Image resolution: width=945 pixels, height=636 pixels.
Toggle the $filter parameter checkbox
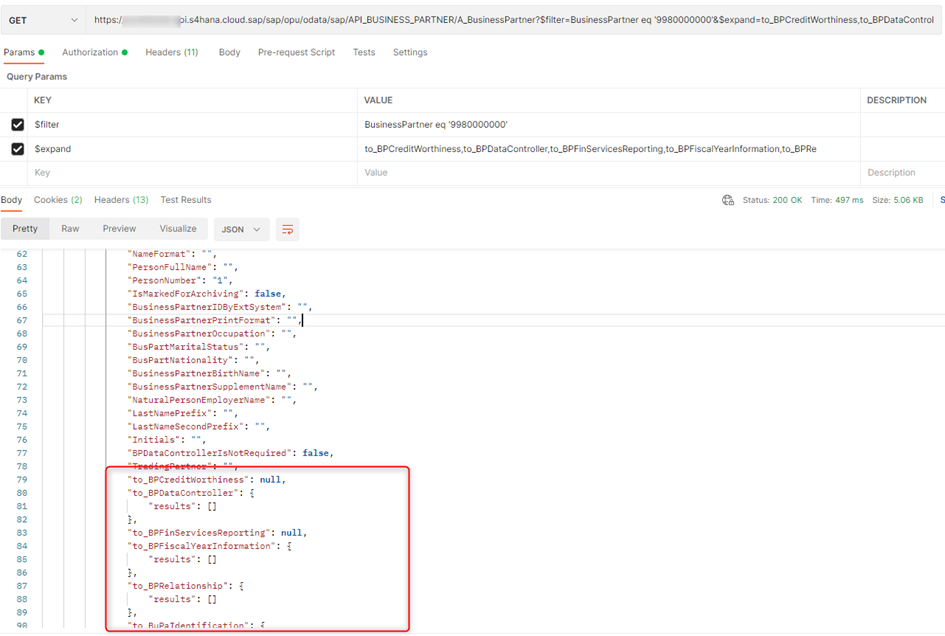(17, 125)
